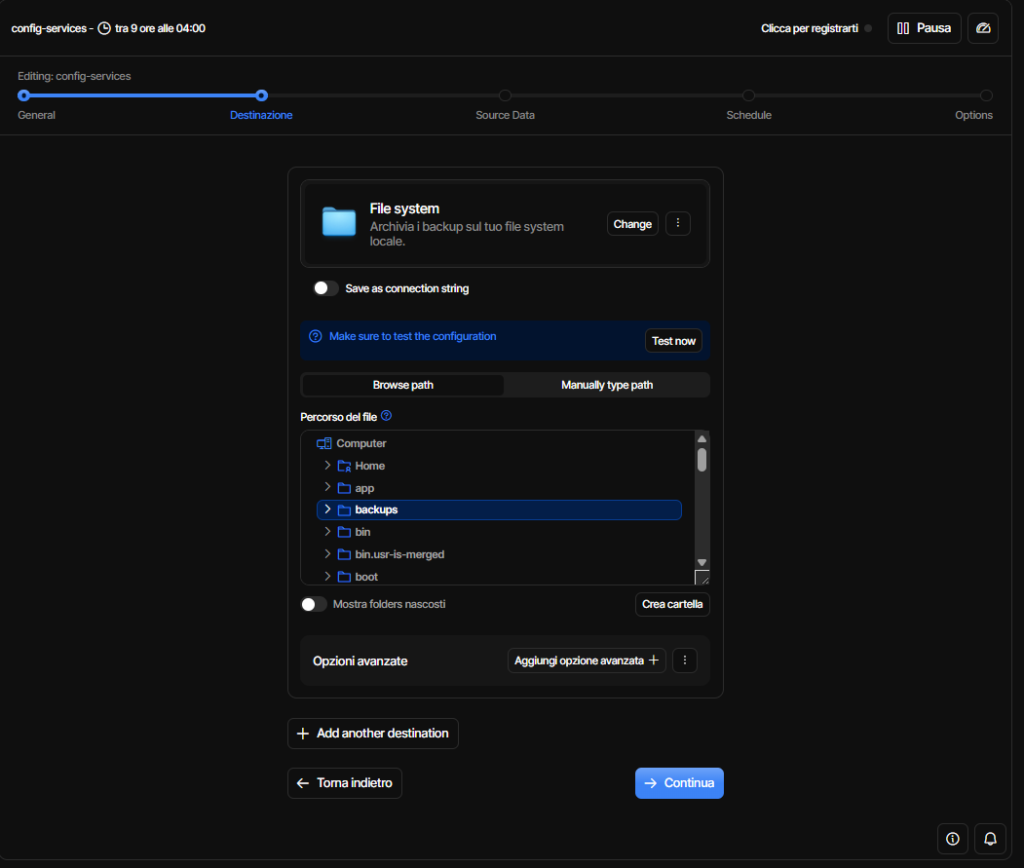1024x868 pixels.
Task: Click Aggiungi opzione avanzata button
Action: coord(586,660)
